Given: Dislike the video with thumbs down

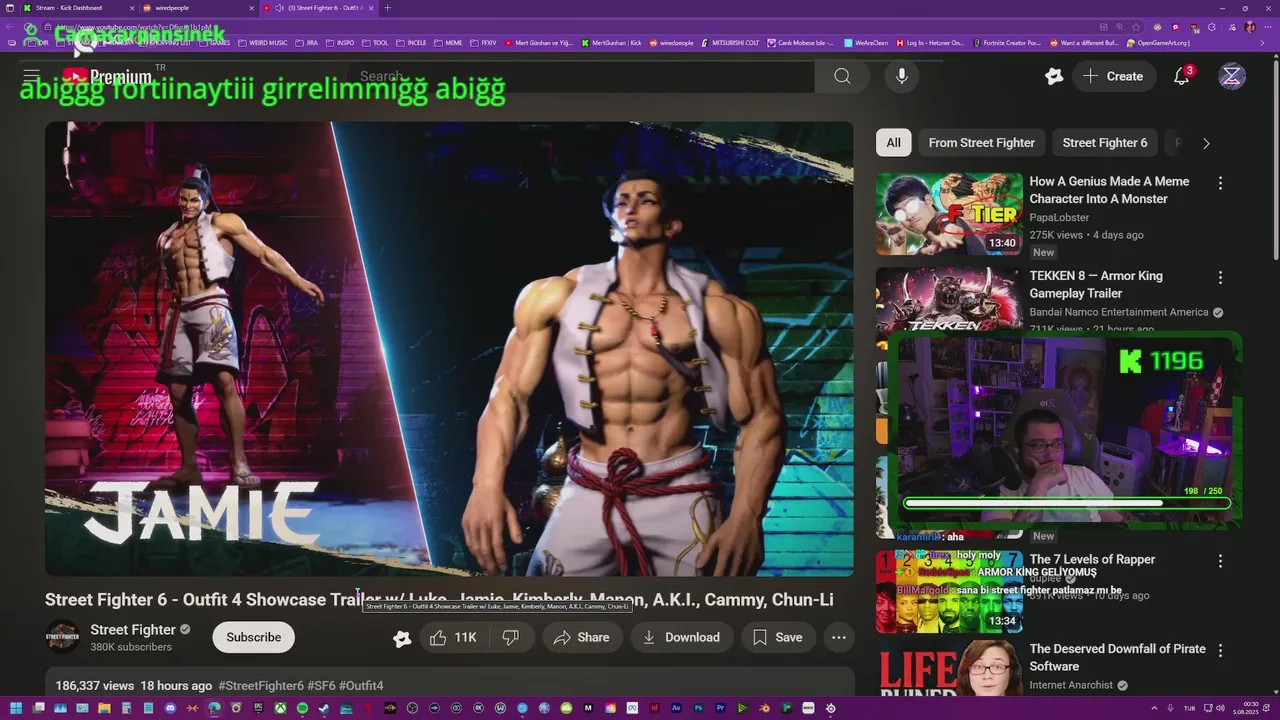Looking at the screenshot, I should [x=511, y=637].
